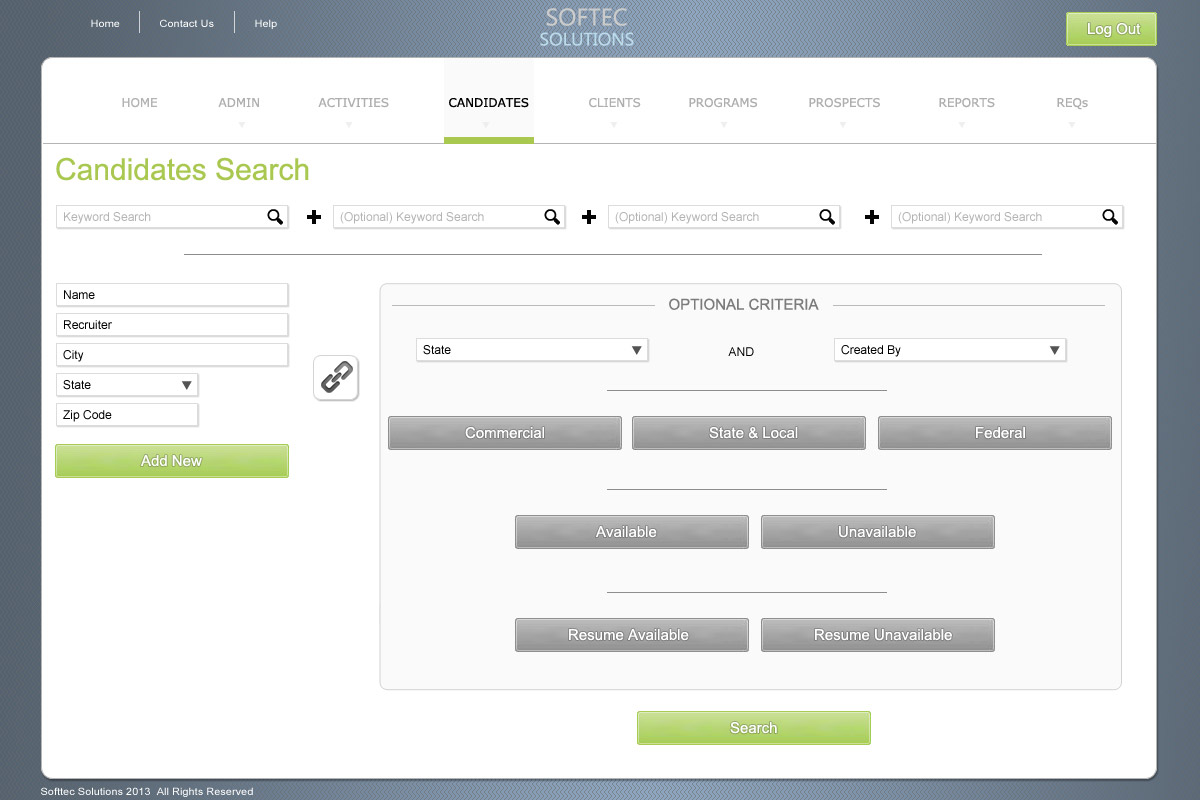Expand the State dropdown in Optional Criteria
Screen dimensions: 1200x800
click(x=532, y=350)
